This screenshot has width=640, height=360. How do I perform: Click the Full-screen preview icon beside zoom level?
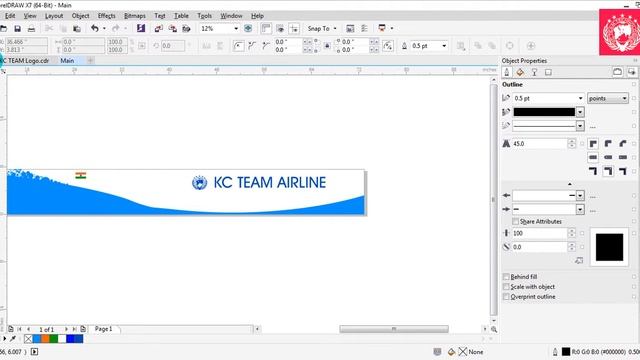tap(248, 28)
